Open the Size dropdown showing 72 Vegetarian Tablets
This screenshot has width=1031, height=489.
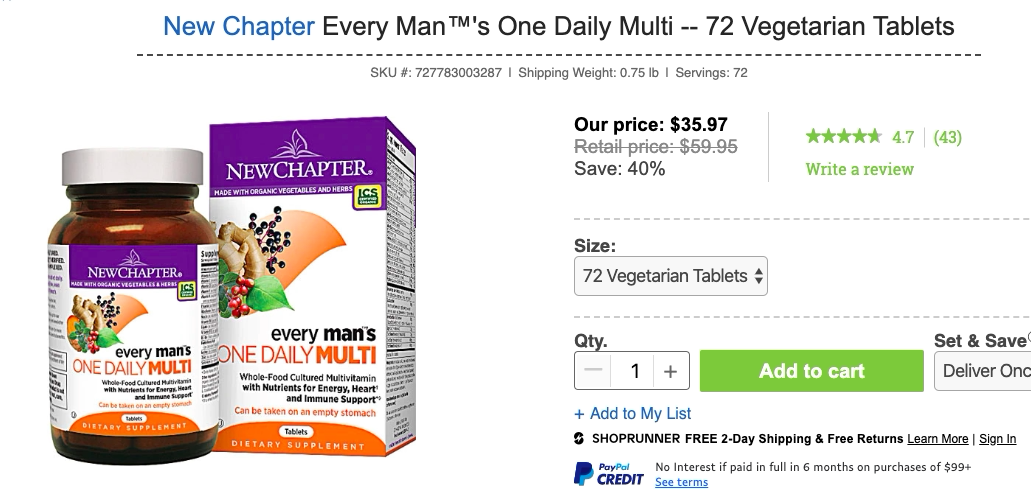click(664, 276)
